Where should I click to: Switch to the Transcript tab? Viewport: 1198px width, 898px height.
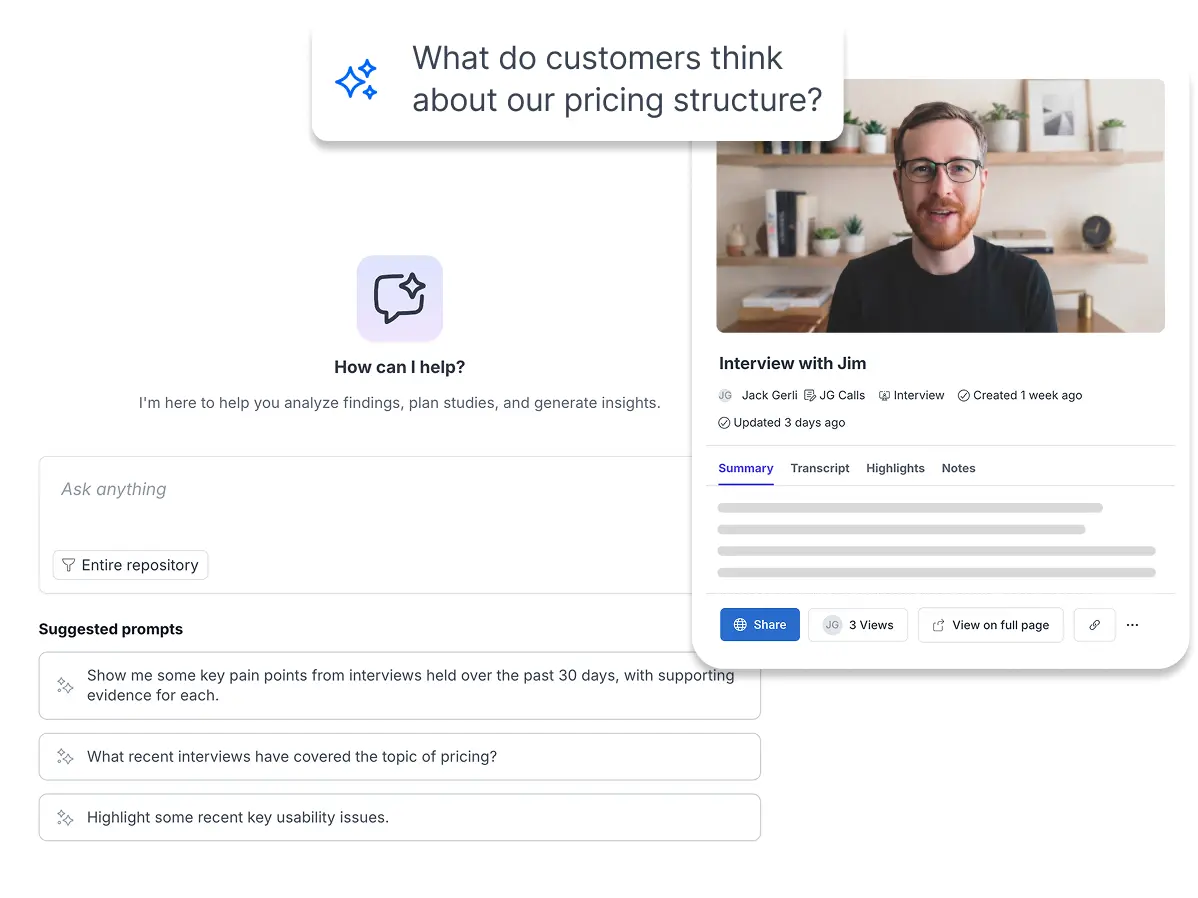(x=820, y=468)
